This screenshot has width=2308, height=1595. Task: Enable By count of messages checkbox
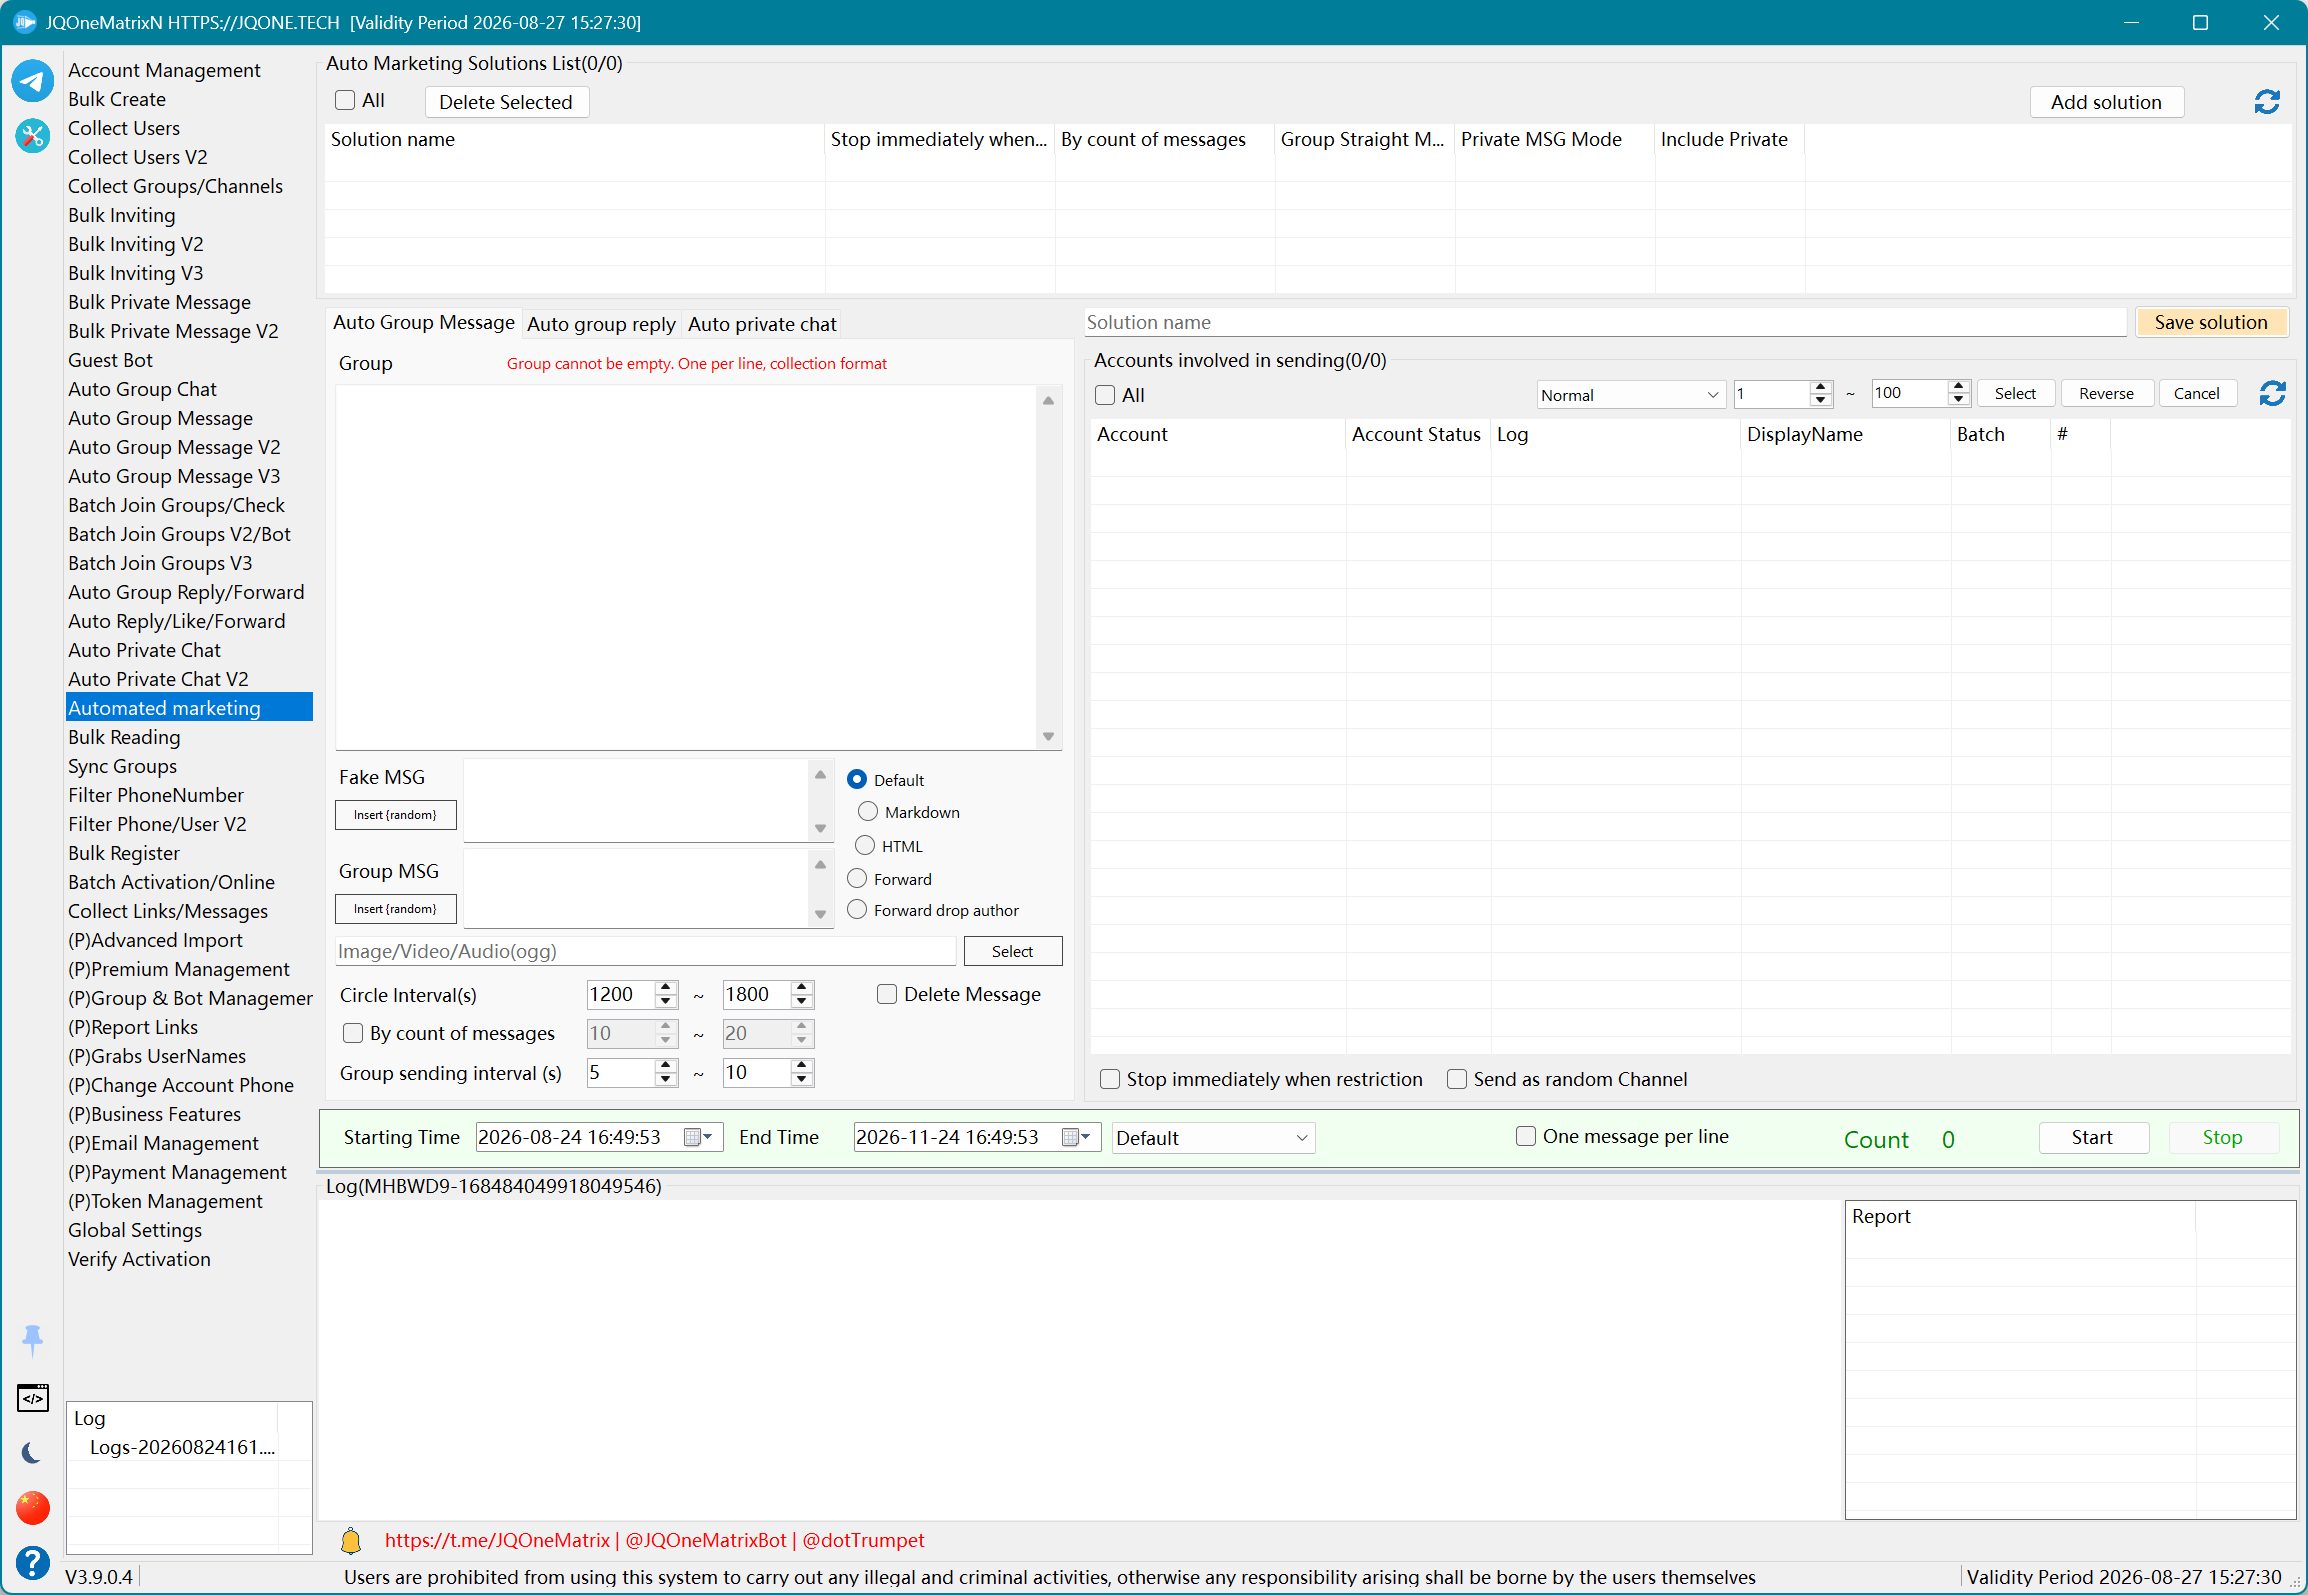tap(353, 1033)
